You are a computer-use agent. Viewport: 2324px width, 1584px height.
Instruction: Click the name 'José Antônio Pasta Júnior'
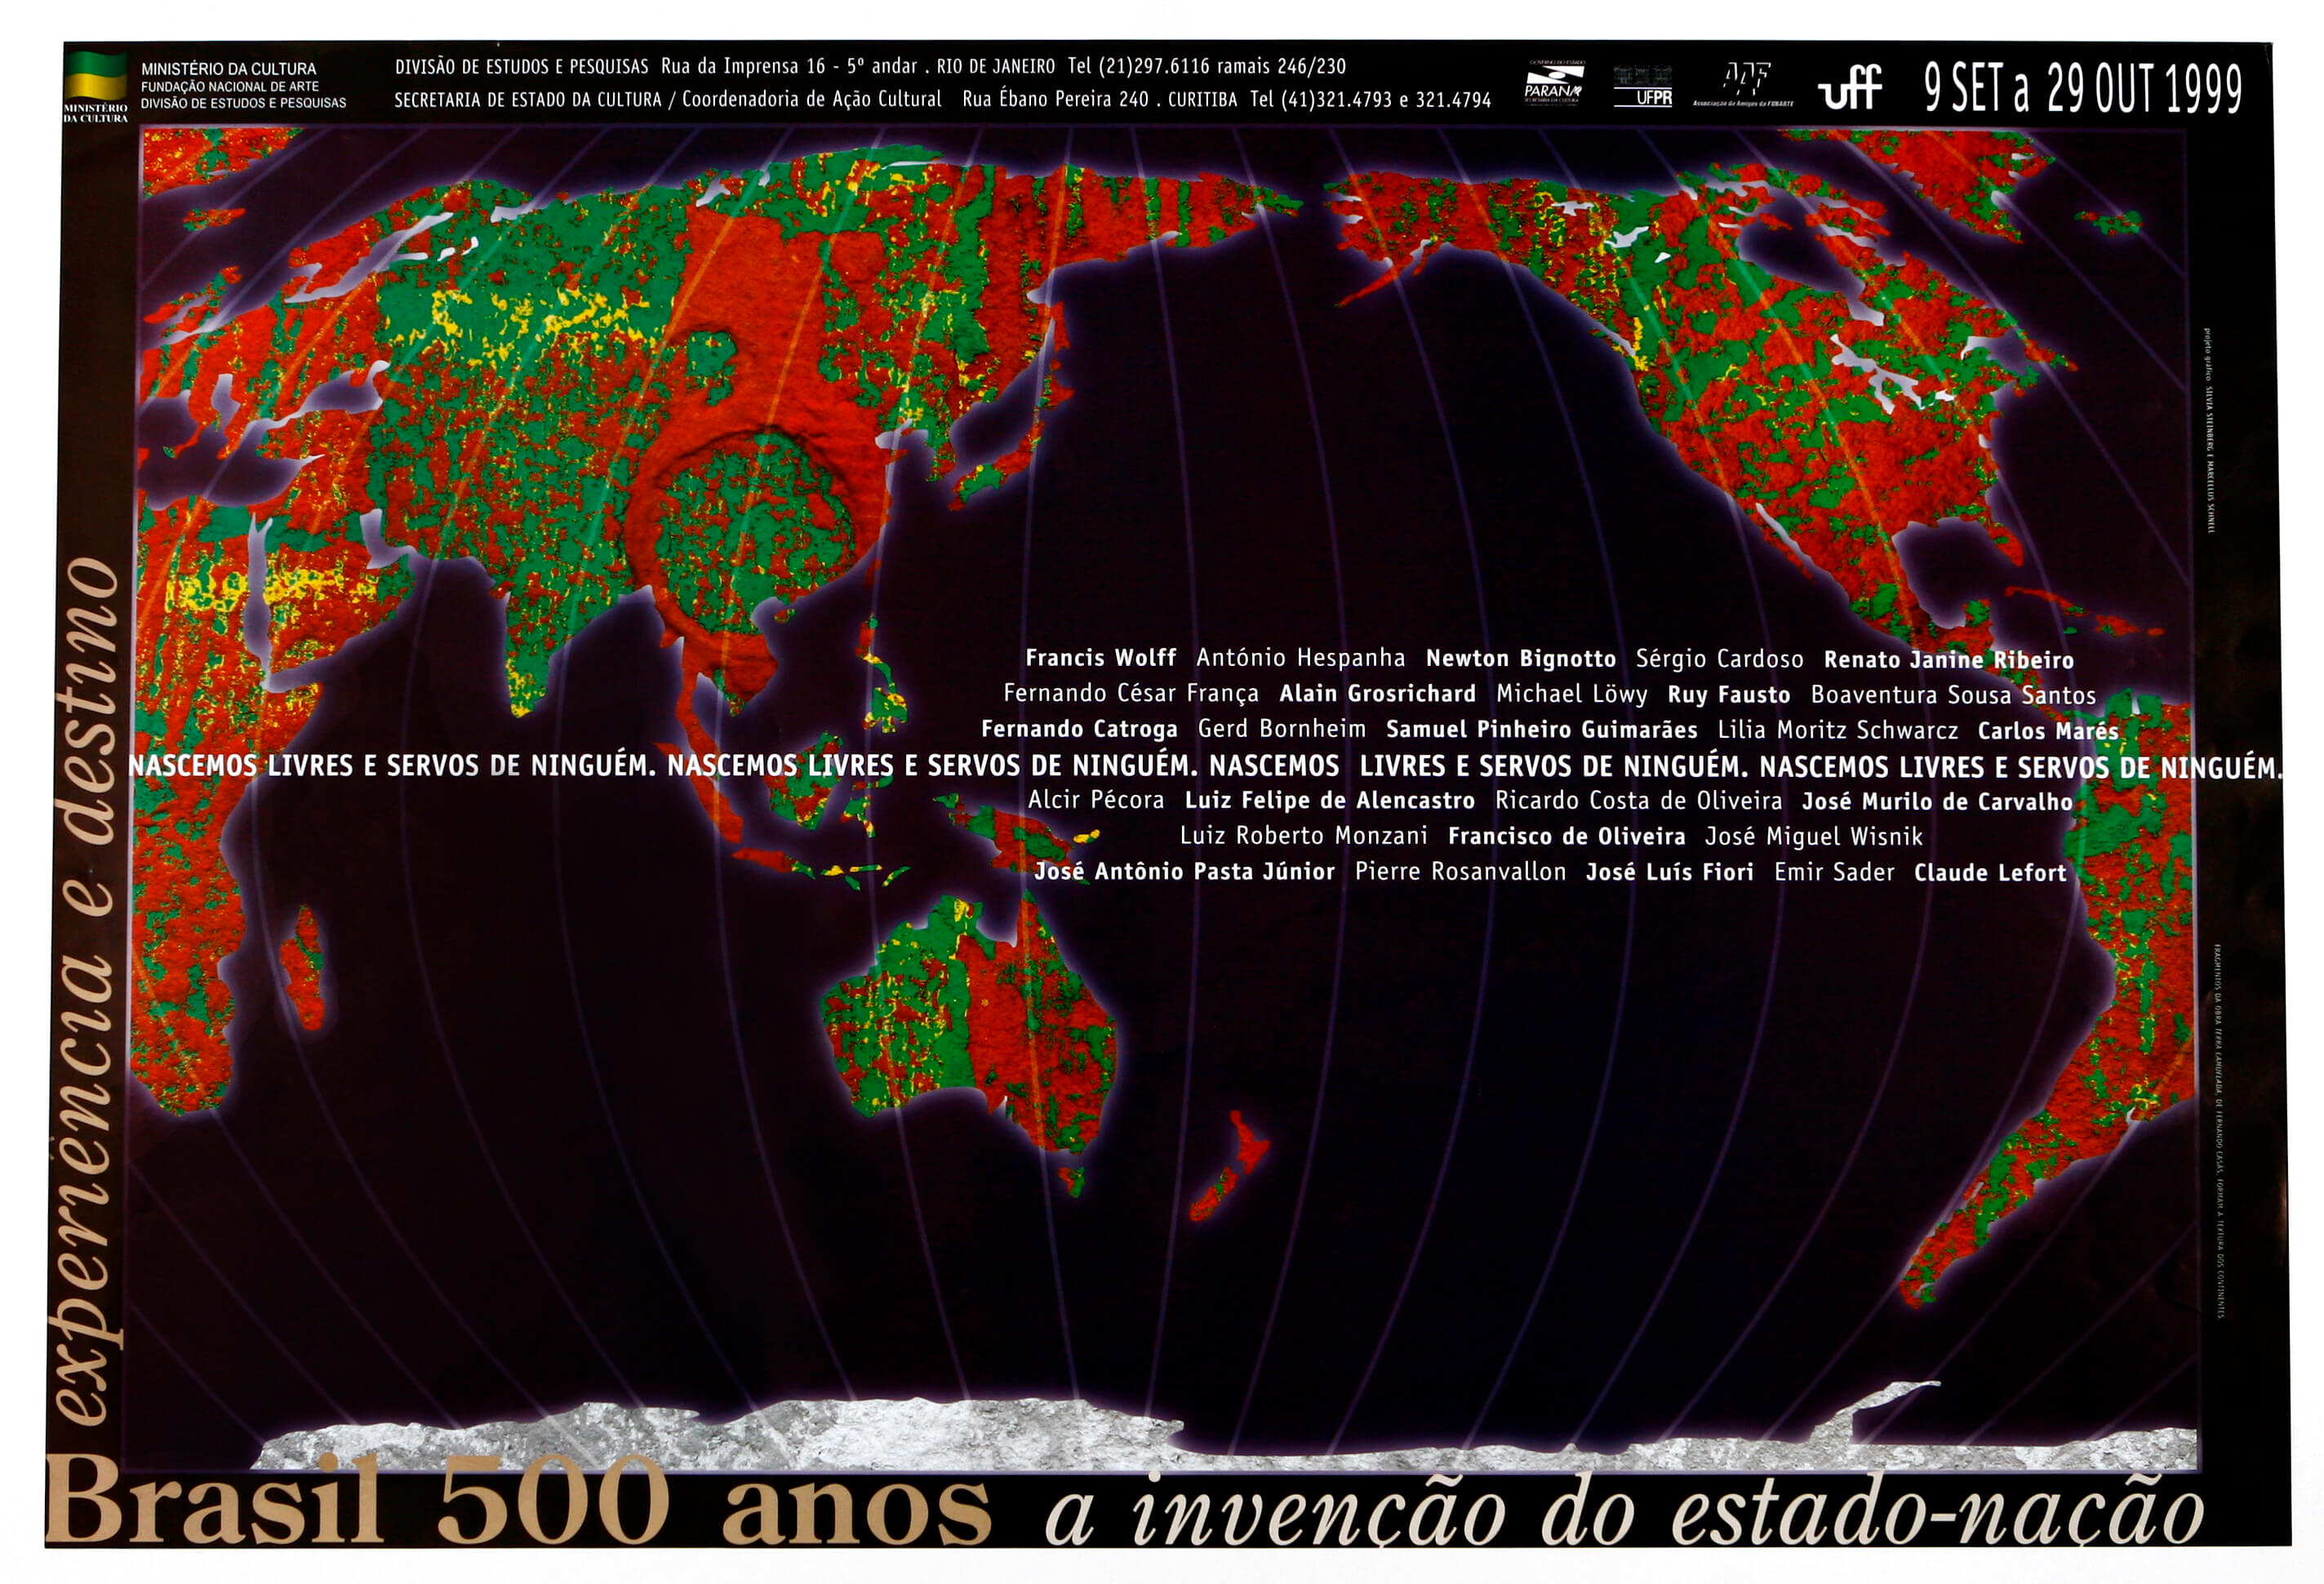(x=1184, y=872)
